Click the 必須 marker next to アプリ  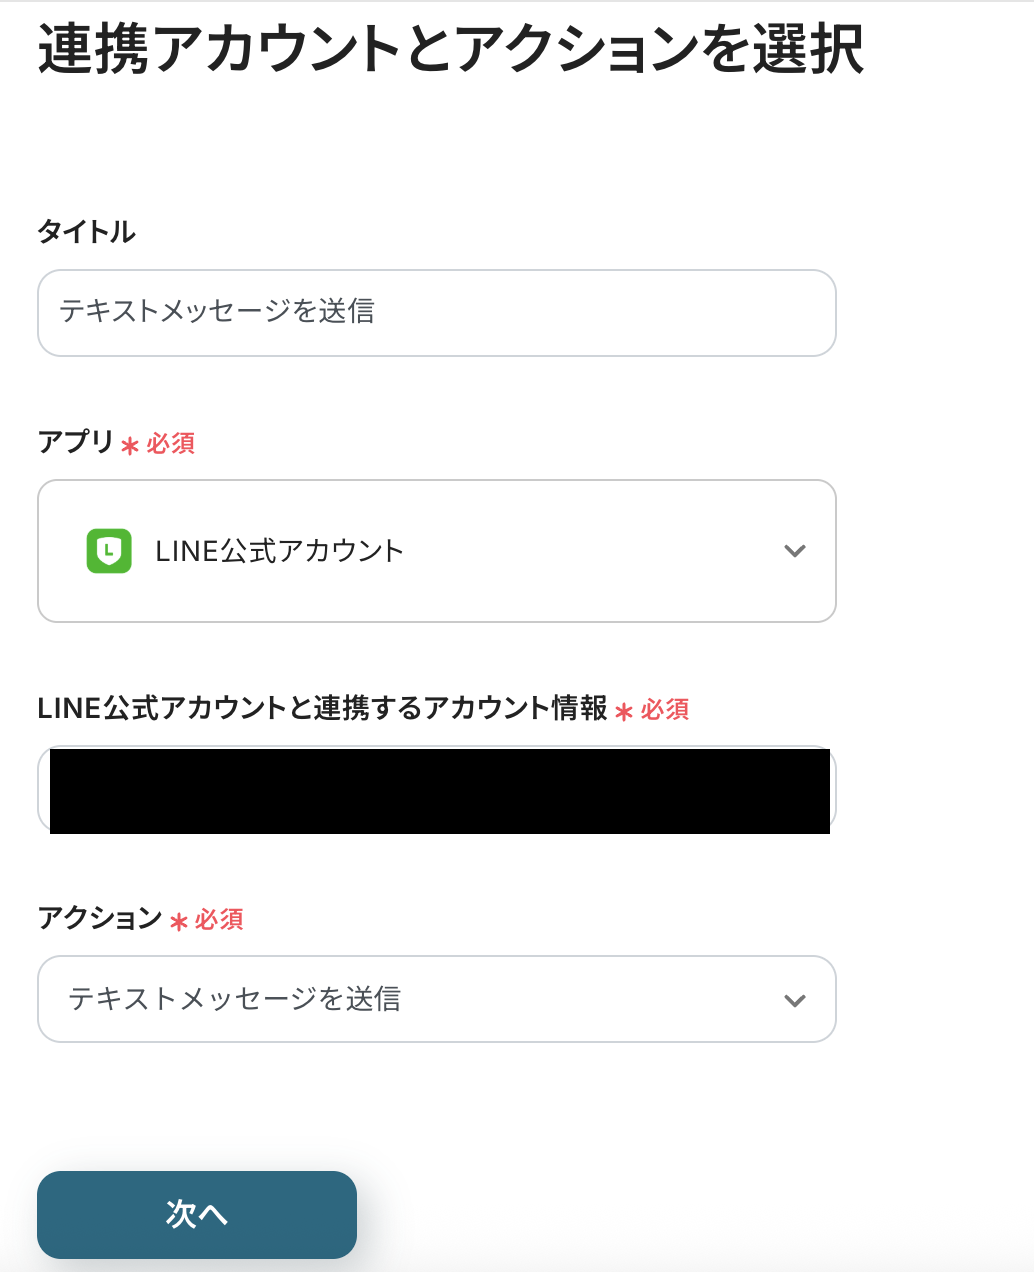(x=171, y=443)
